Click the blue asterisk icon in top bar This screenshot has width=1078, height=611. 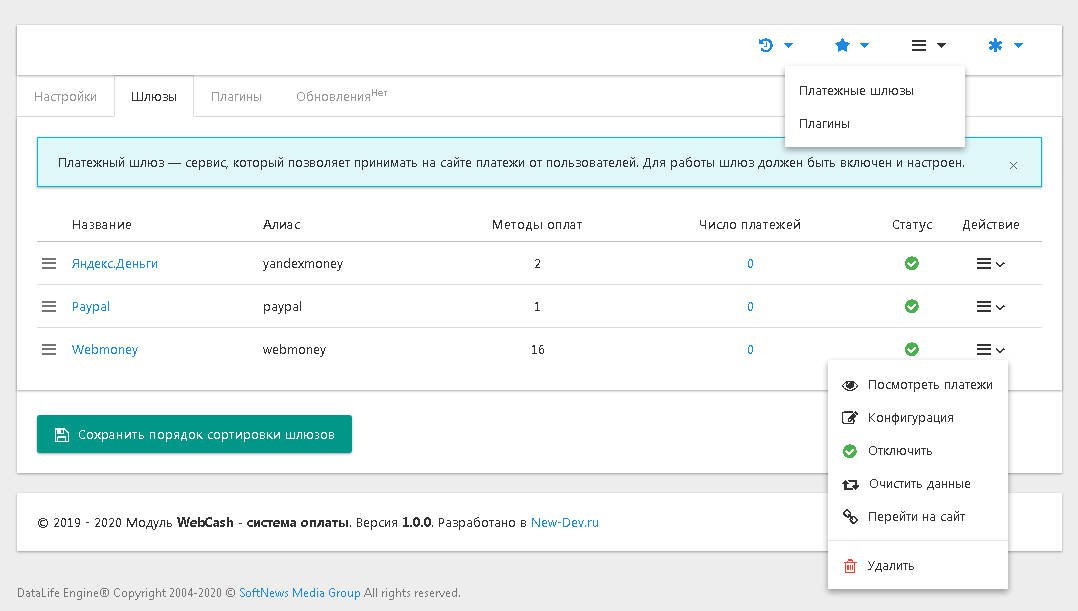[x=995, y=45]
